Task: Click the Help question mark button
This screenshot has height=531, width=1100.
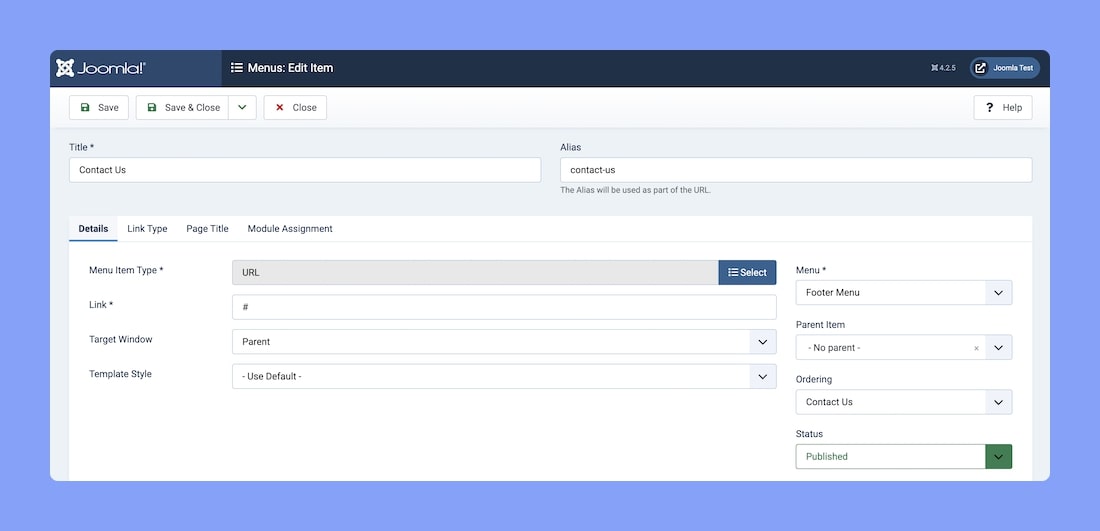Action: pyautogui.click(x=1002, y=108)
